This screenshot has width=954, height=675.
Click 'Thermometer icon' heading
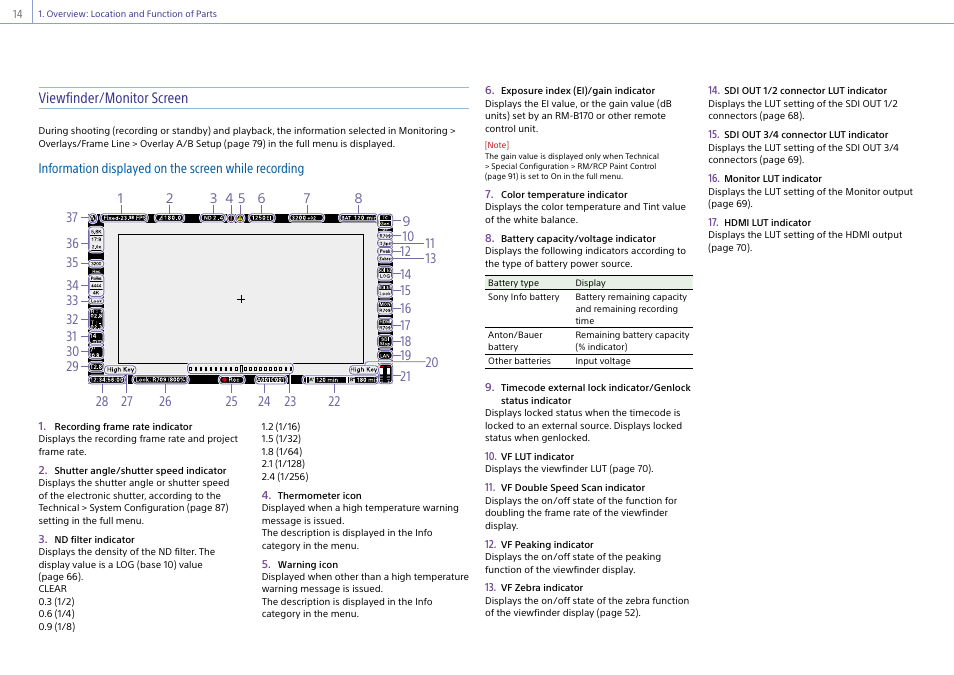click(x=319, y=495)
